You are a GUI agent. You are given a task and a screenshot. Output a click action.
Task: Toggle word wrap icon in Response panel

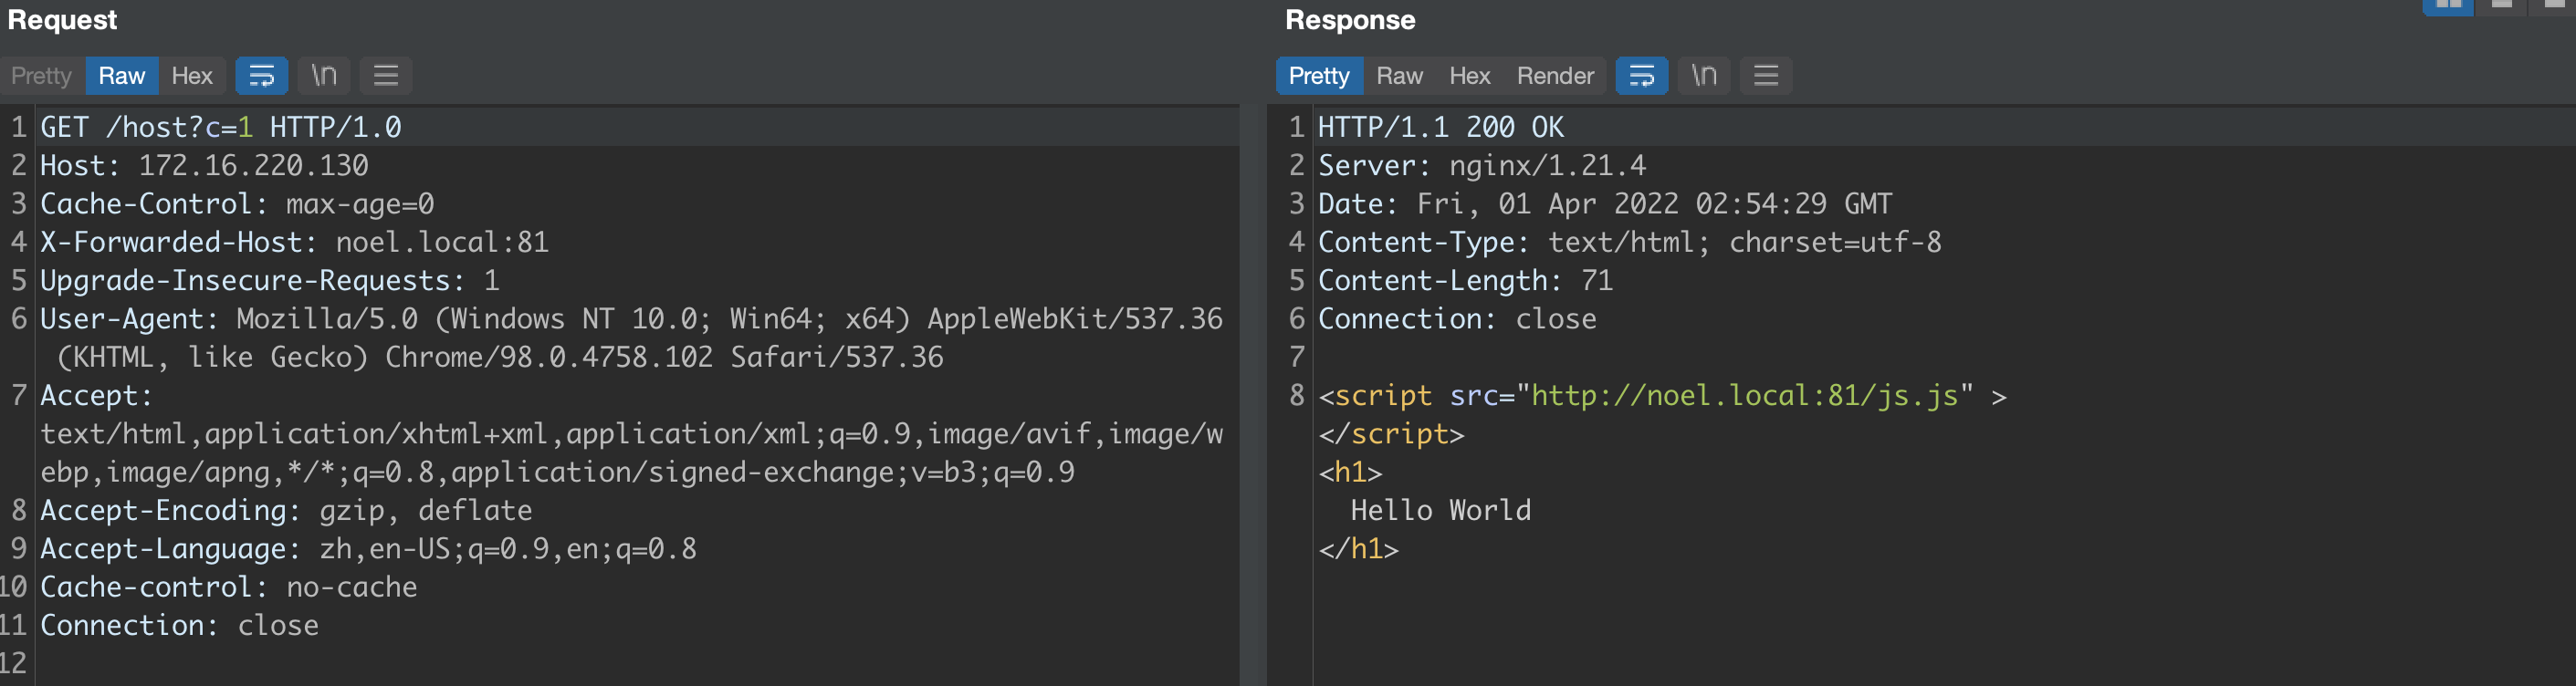pos(1642,76)
